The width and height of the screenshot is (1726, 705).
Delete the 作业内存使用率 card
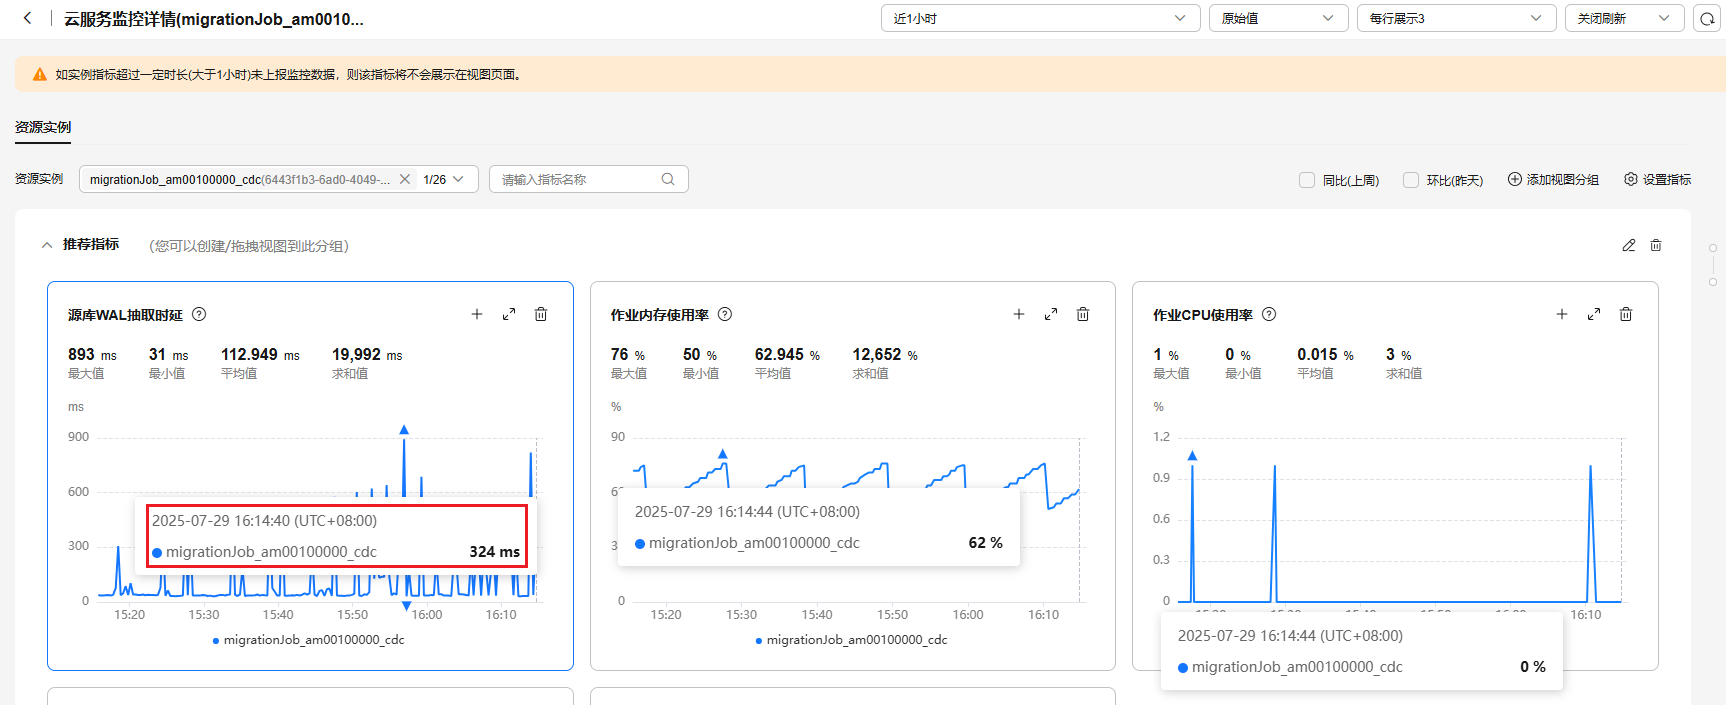point(1083,314)
